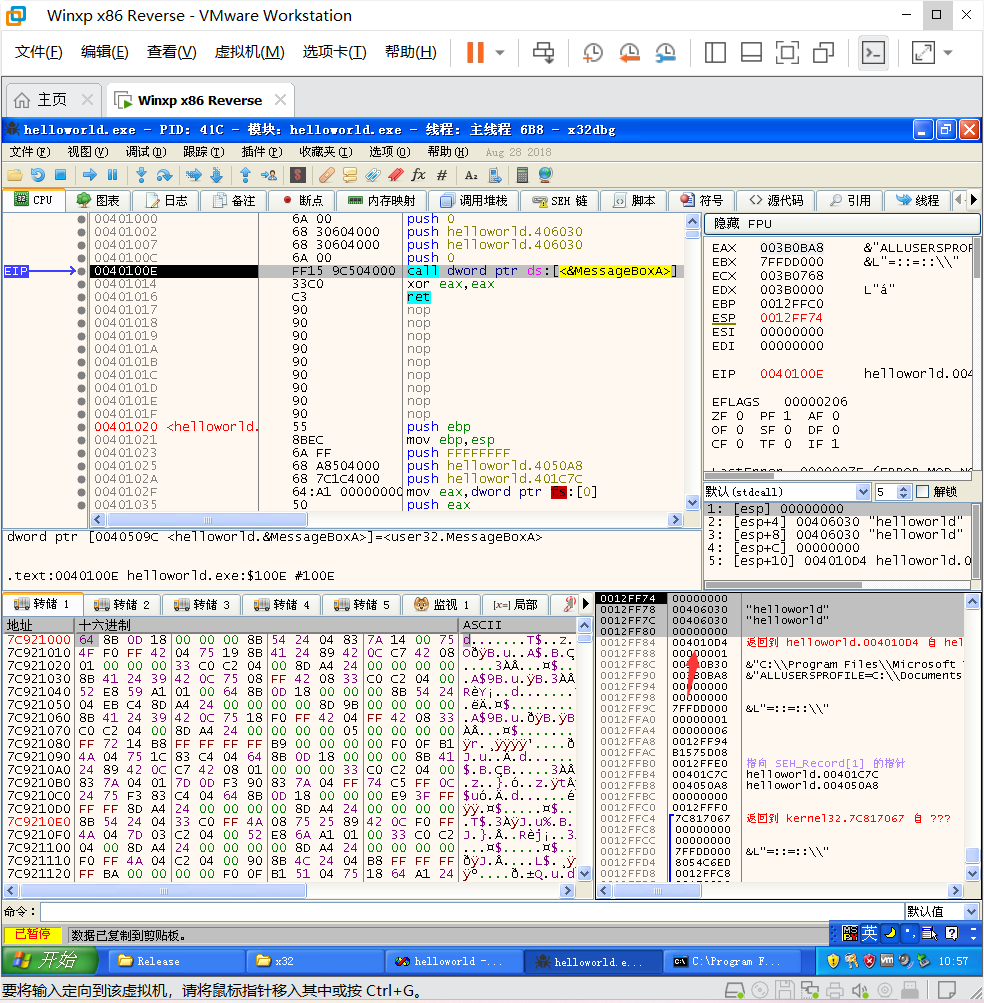Open the Scylla plugin icon
This screenshot has height=1003, width=984.
[298, 175]
